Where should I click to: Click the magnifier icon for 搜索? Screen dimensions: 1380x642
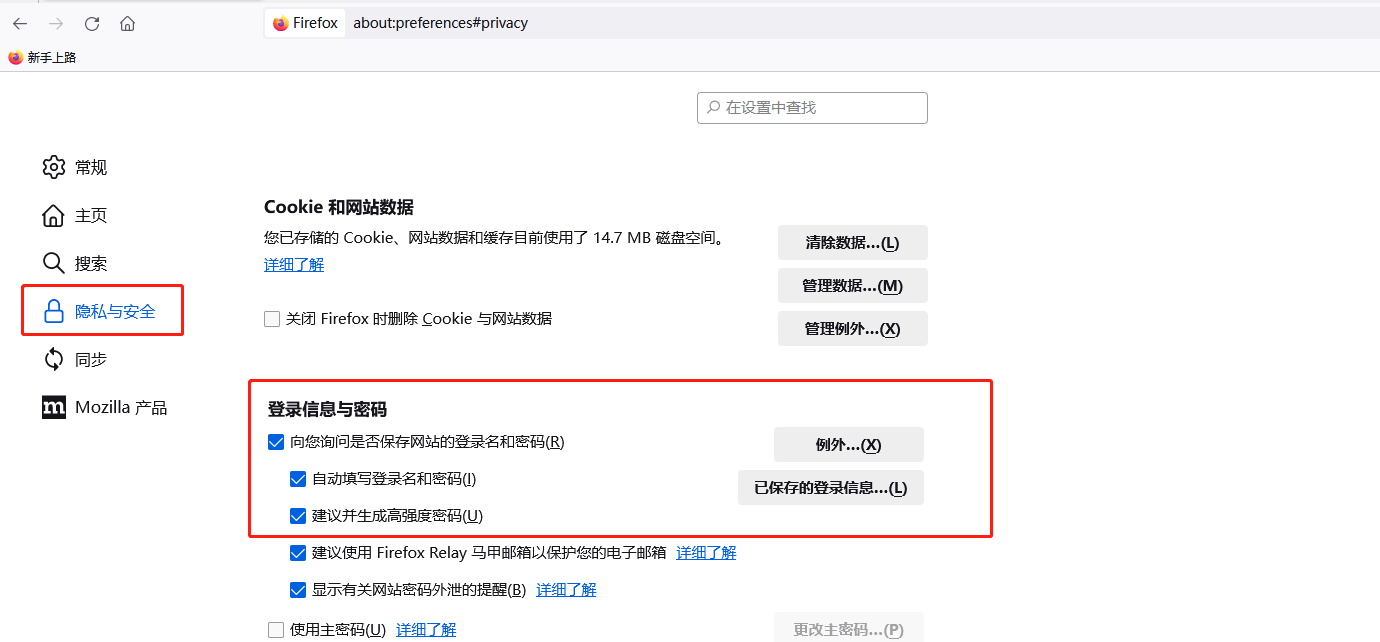point(54,263)
